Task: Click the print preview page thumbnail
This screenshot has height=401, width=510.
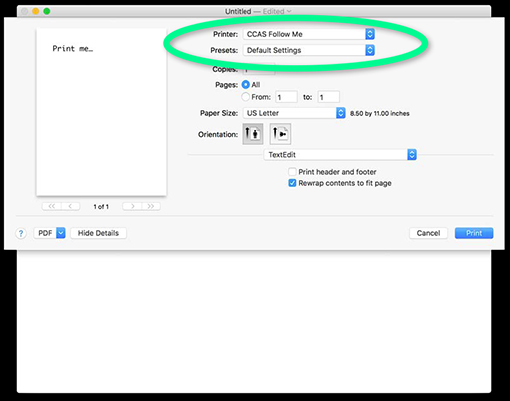Action: pyautogui.click(x=101, y=112)
